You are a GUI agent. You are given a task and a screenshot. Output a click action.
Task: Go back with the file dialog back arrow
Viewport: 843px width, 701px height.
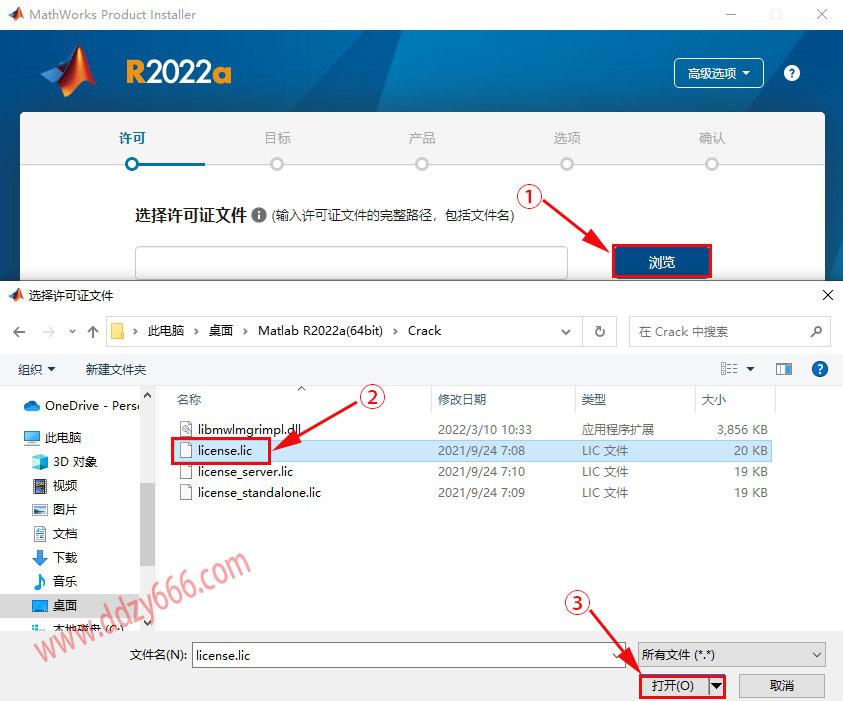click(x=19, y=332)
